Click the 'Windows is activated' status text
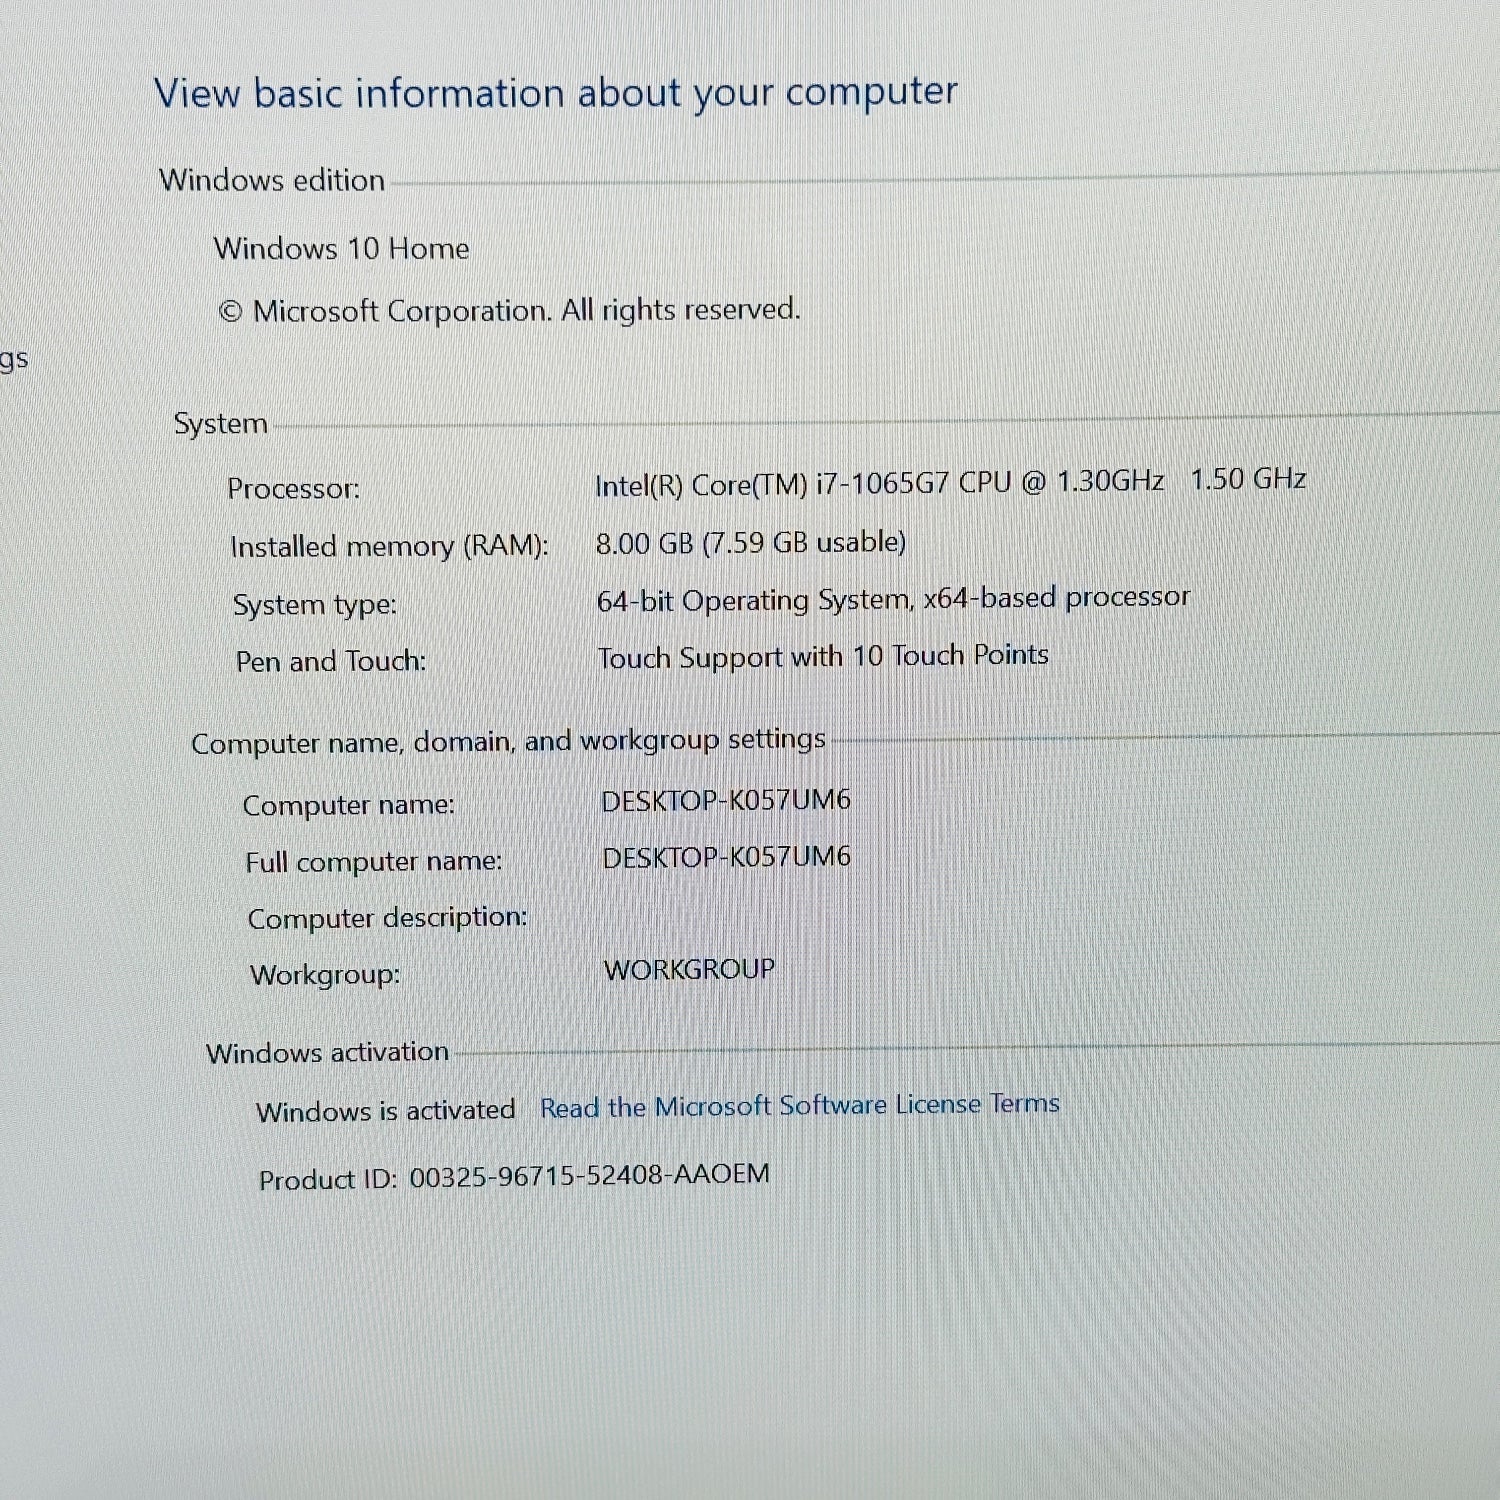The height and width of the screenshot is (1500, 1500). (385, 1110)
